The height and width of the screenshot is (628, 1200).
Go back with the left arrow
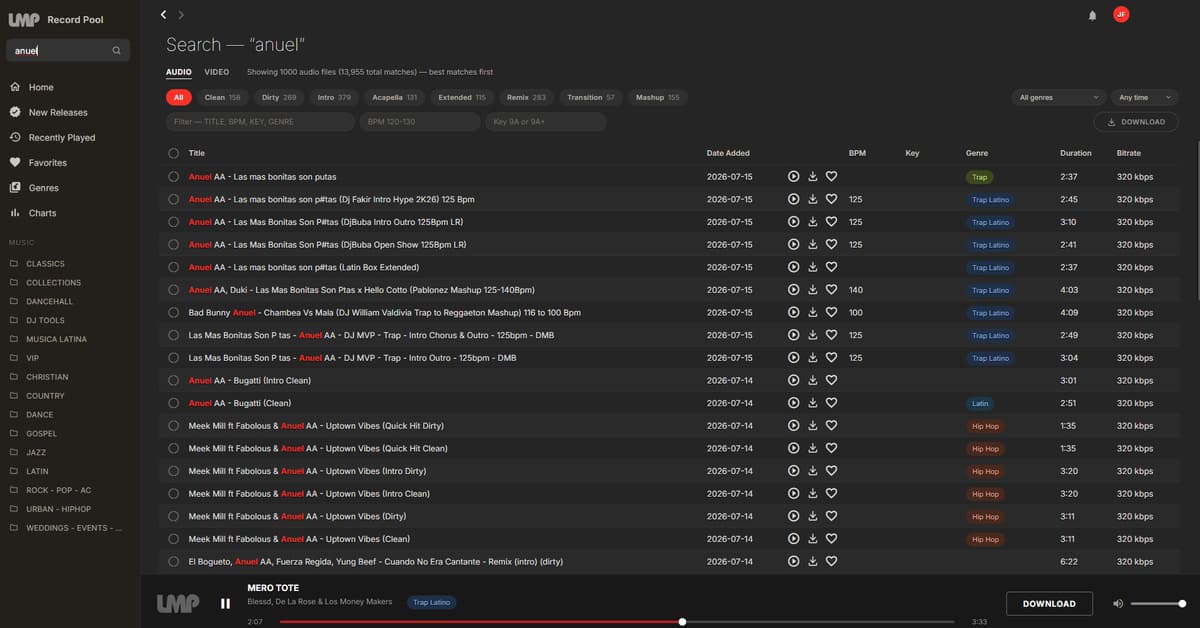pyautogui.click(x=164, y=15)
